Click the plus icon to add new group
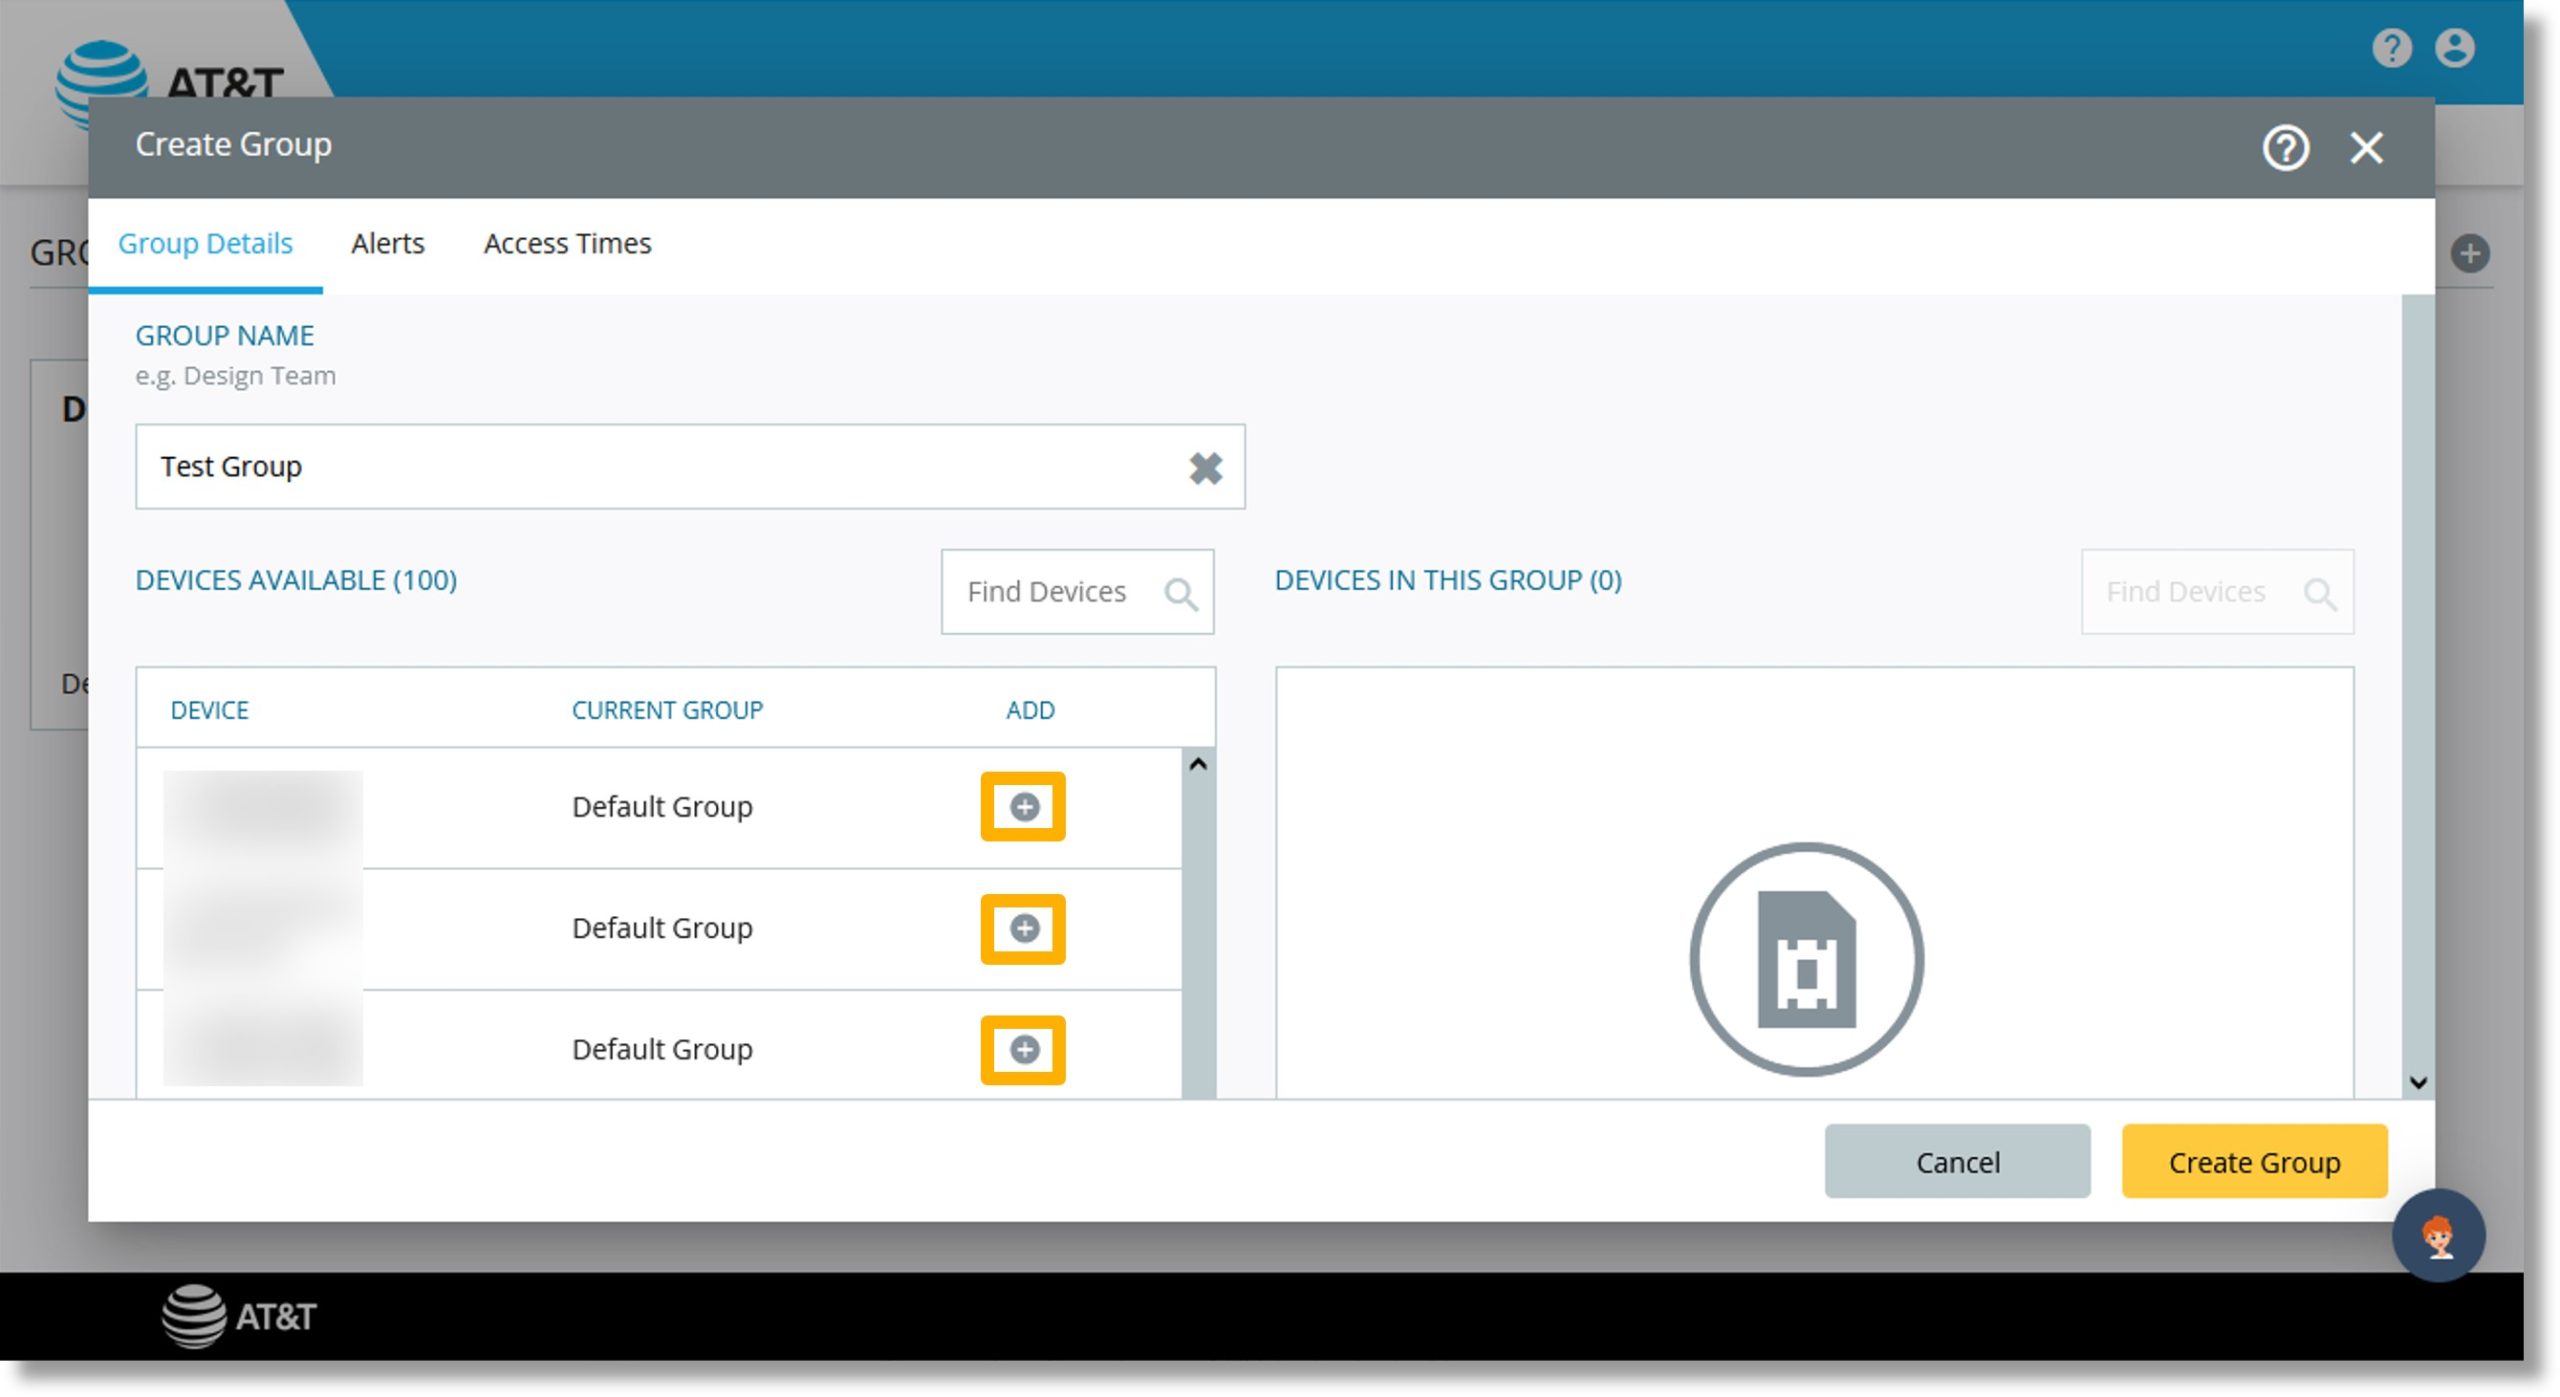Viewport: 2560px width, 1397px height. tap(2469, 253)
